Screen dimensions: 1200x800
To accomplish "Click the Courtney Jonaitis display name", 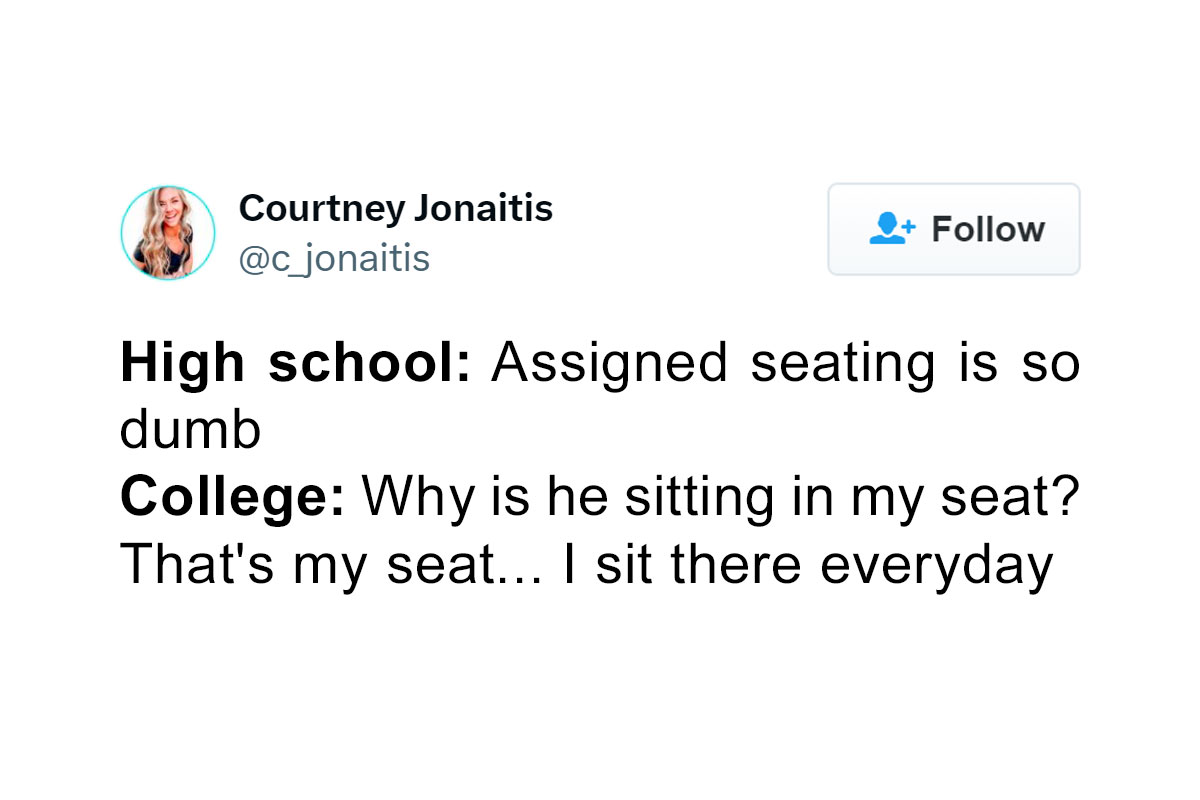I will pyautogui.click(x=395, y=208).
